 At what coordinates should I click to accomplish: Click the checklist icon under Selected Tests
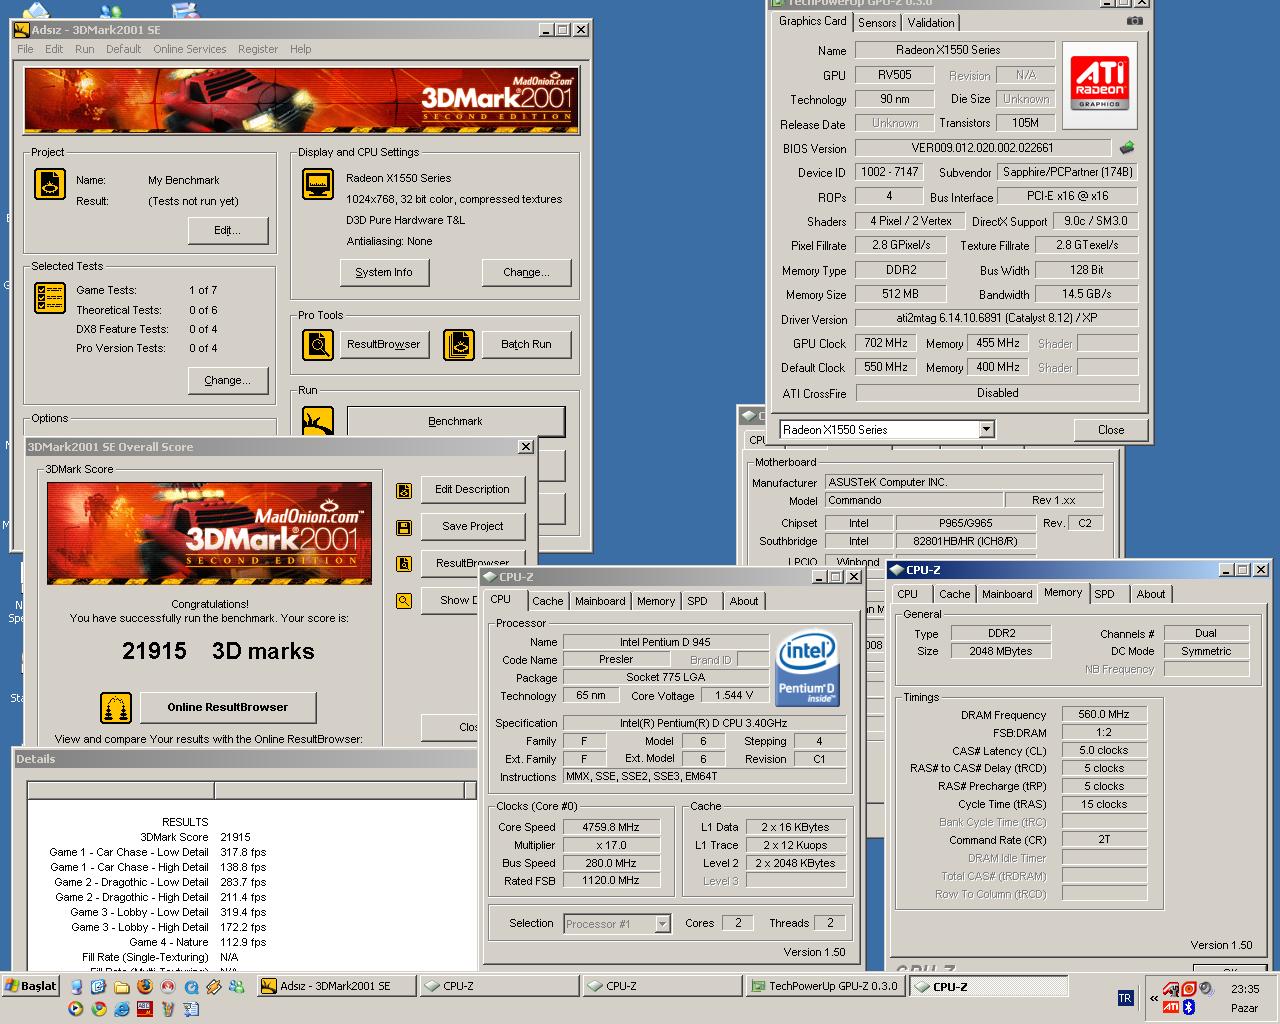50,298
